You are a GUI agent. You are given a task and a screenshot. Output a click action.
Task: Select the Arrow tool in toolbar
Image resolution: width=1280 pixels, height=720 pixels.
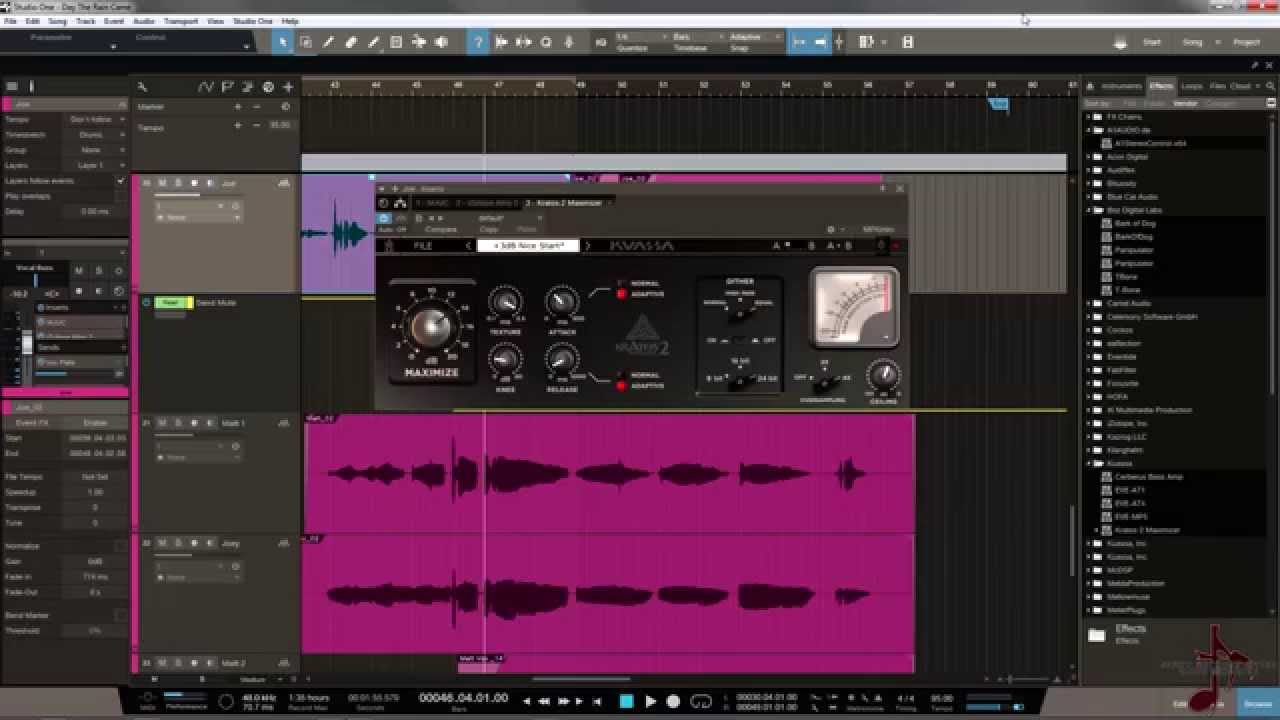point(283,42)
